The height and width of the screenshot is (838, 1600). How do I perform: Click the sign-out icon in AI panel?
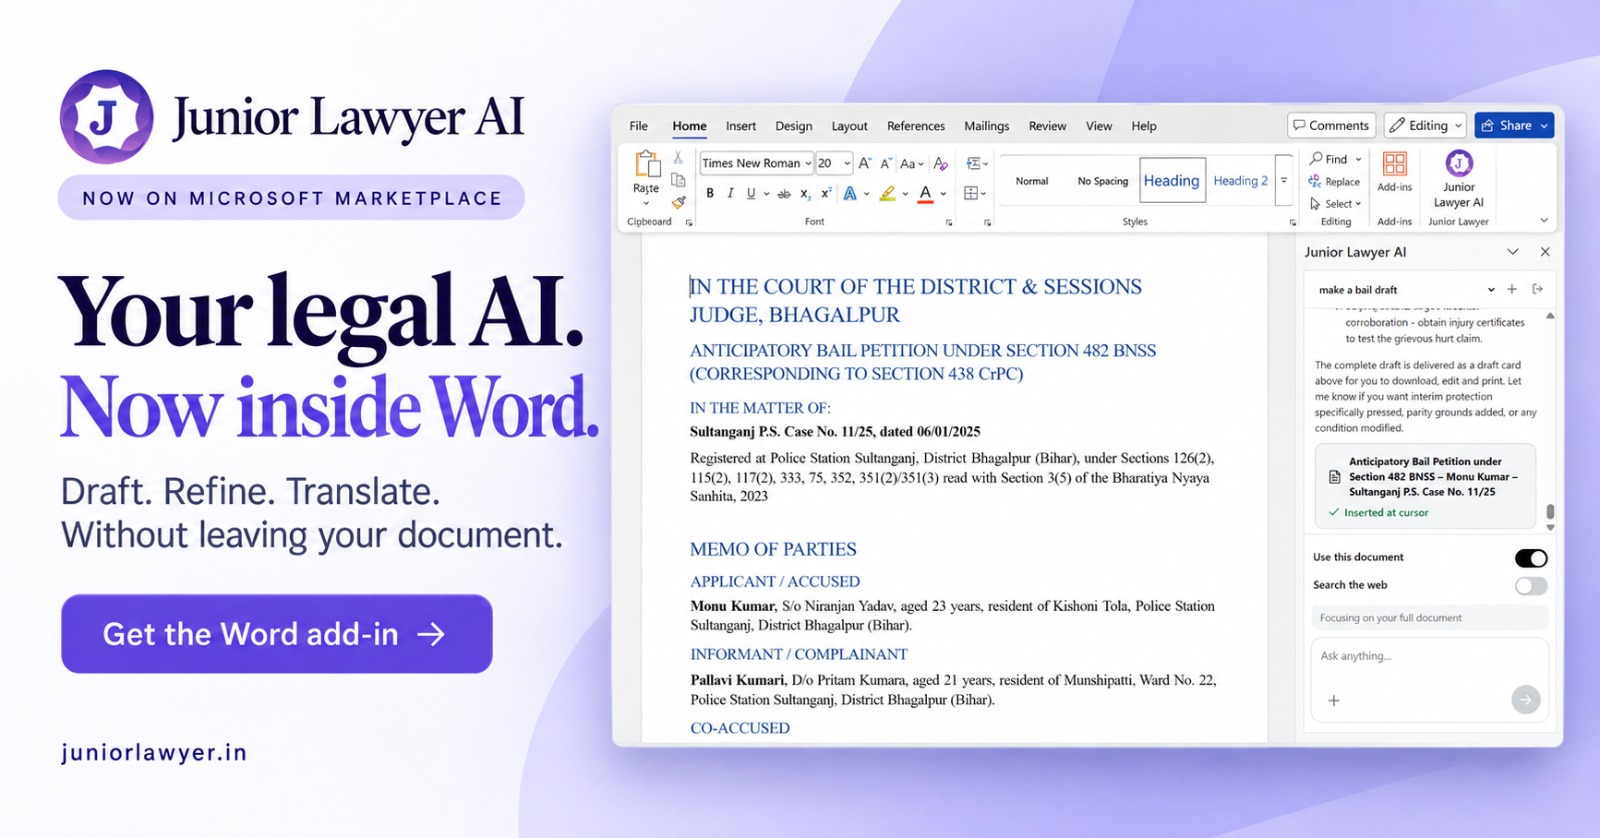pyautogui.click(x=1538, y=289)
